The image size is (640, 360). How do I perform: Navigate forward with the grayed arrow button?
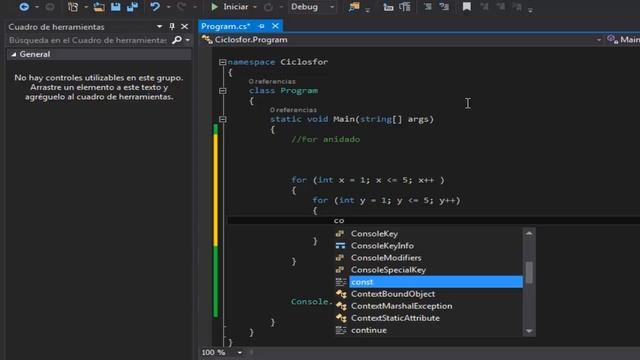50,7
